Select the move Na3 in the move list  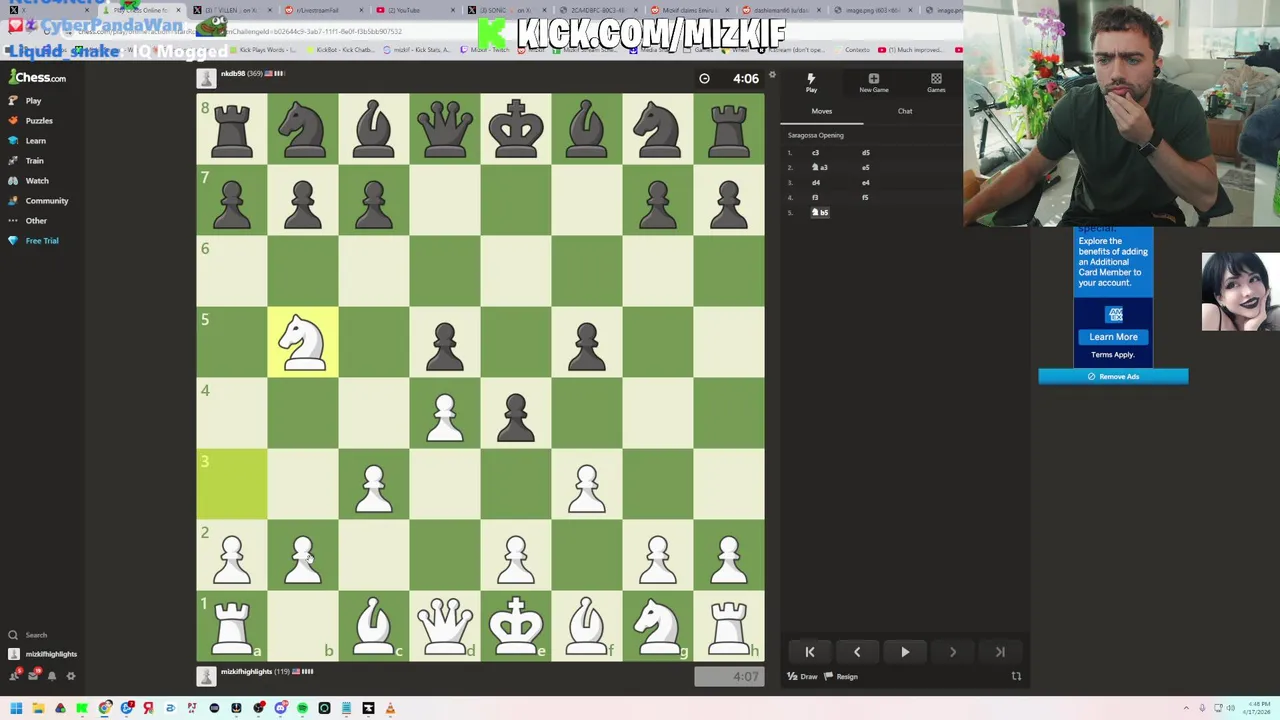click(x=819, y=168)
